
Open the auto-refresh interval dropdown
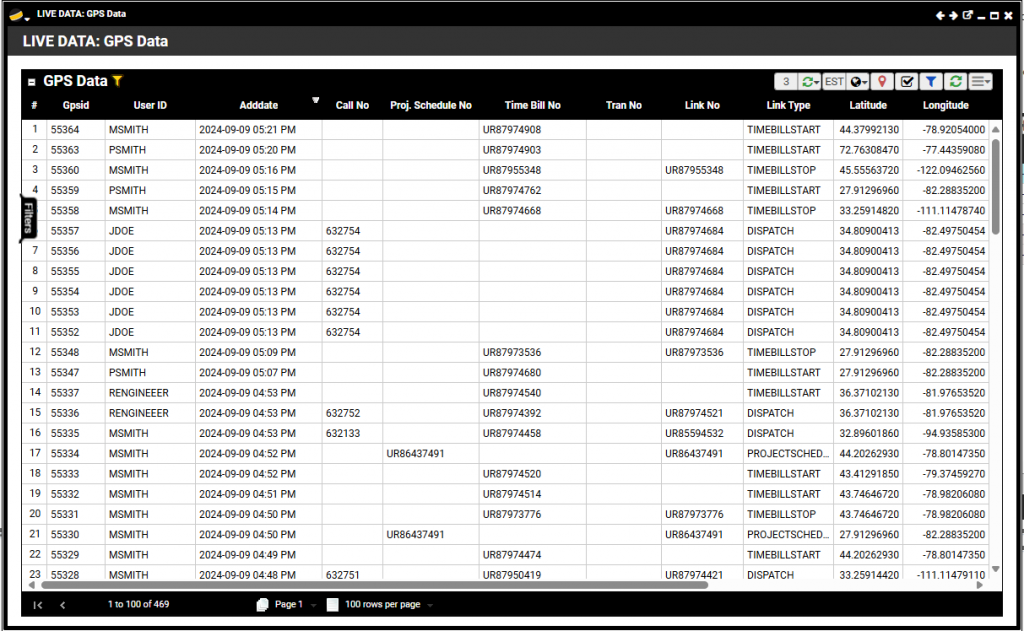pyautogui.click(x=811, y=82)
